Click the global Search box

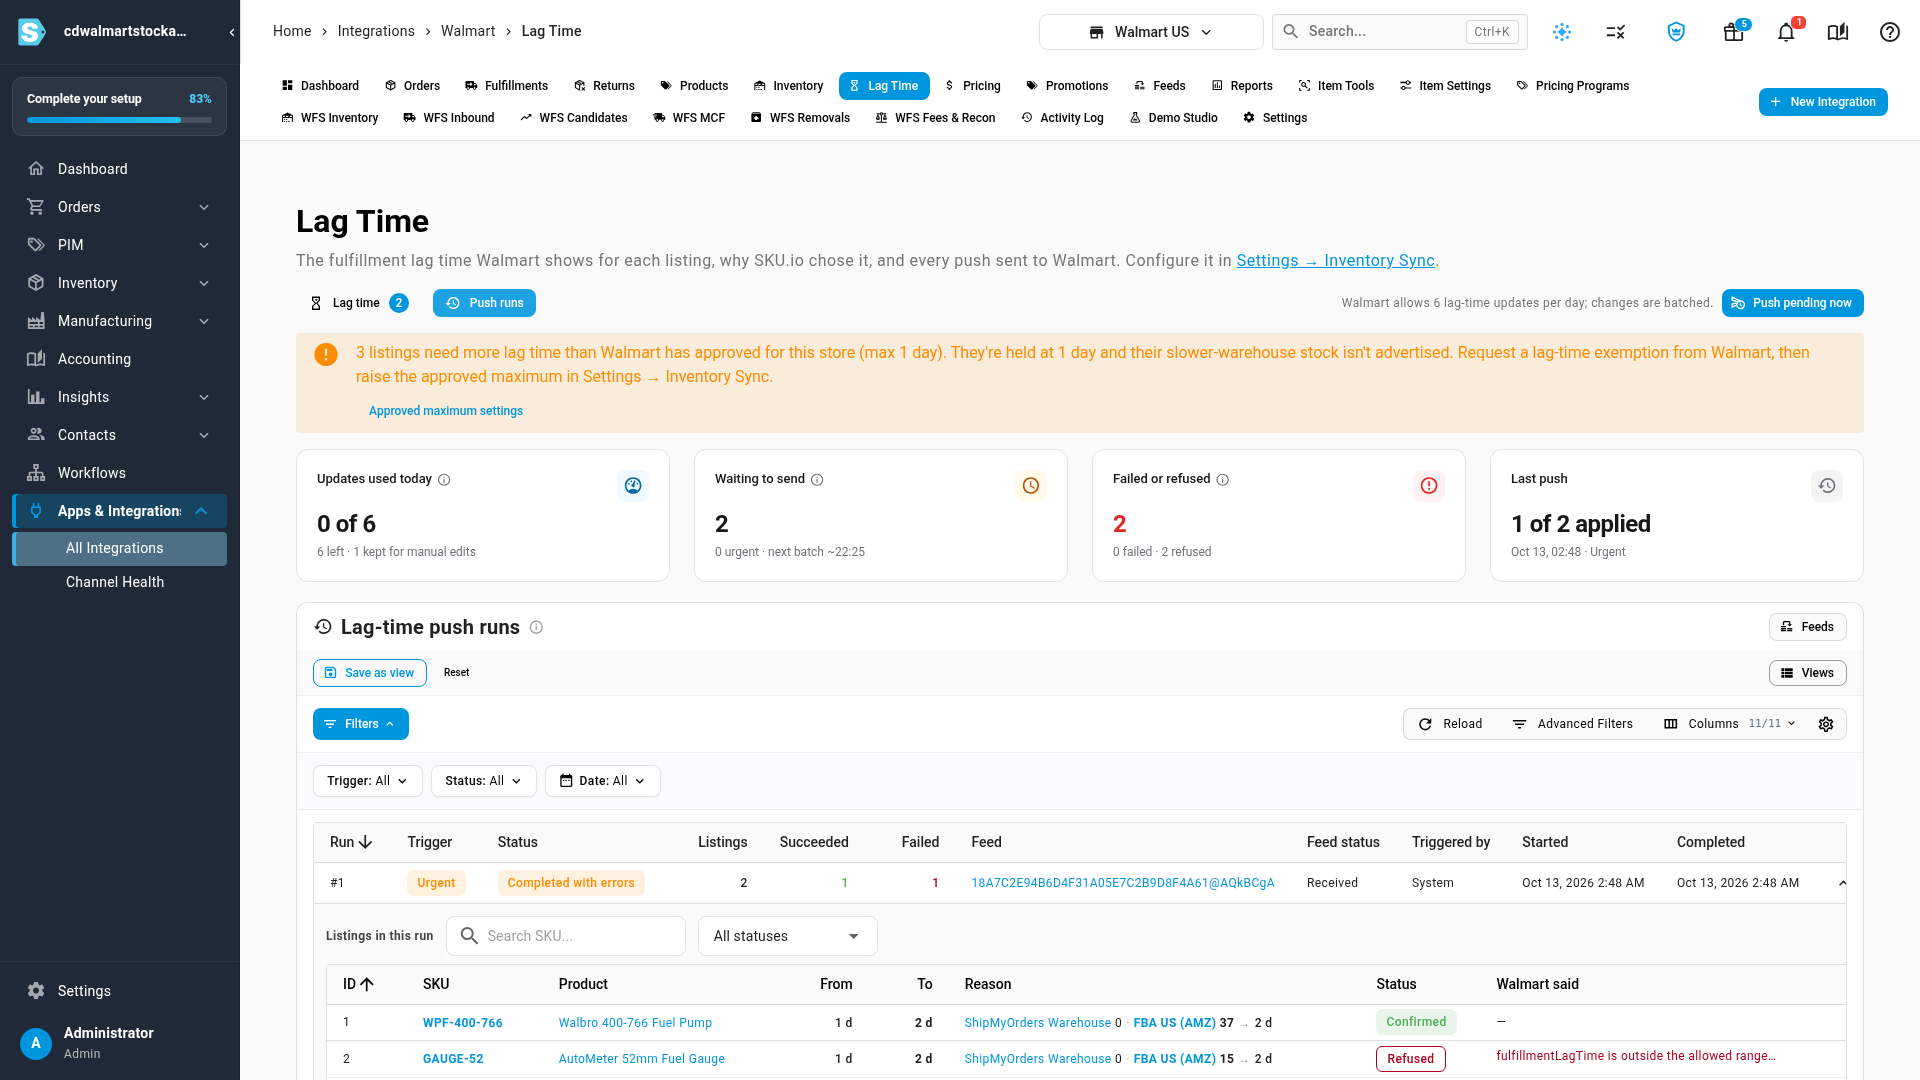tap(1399, 32)
